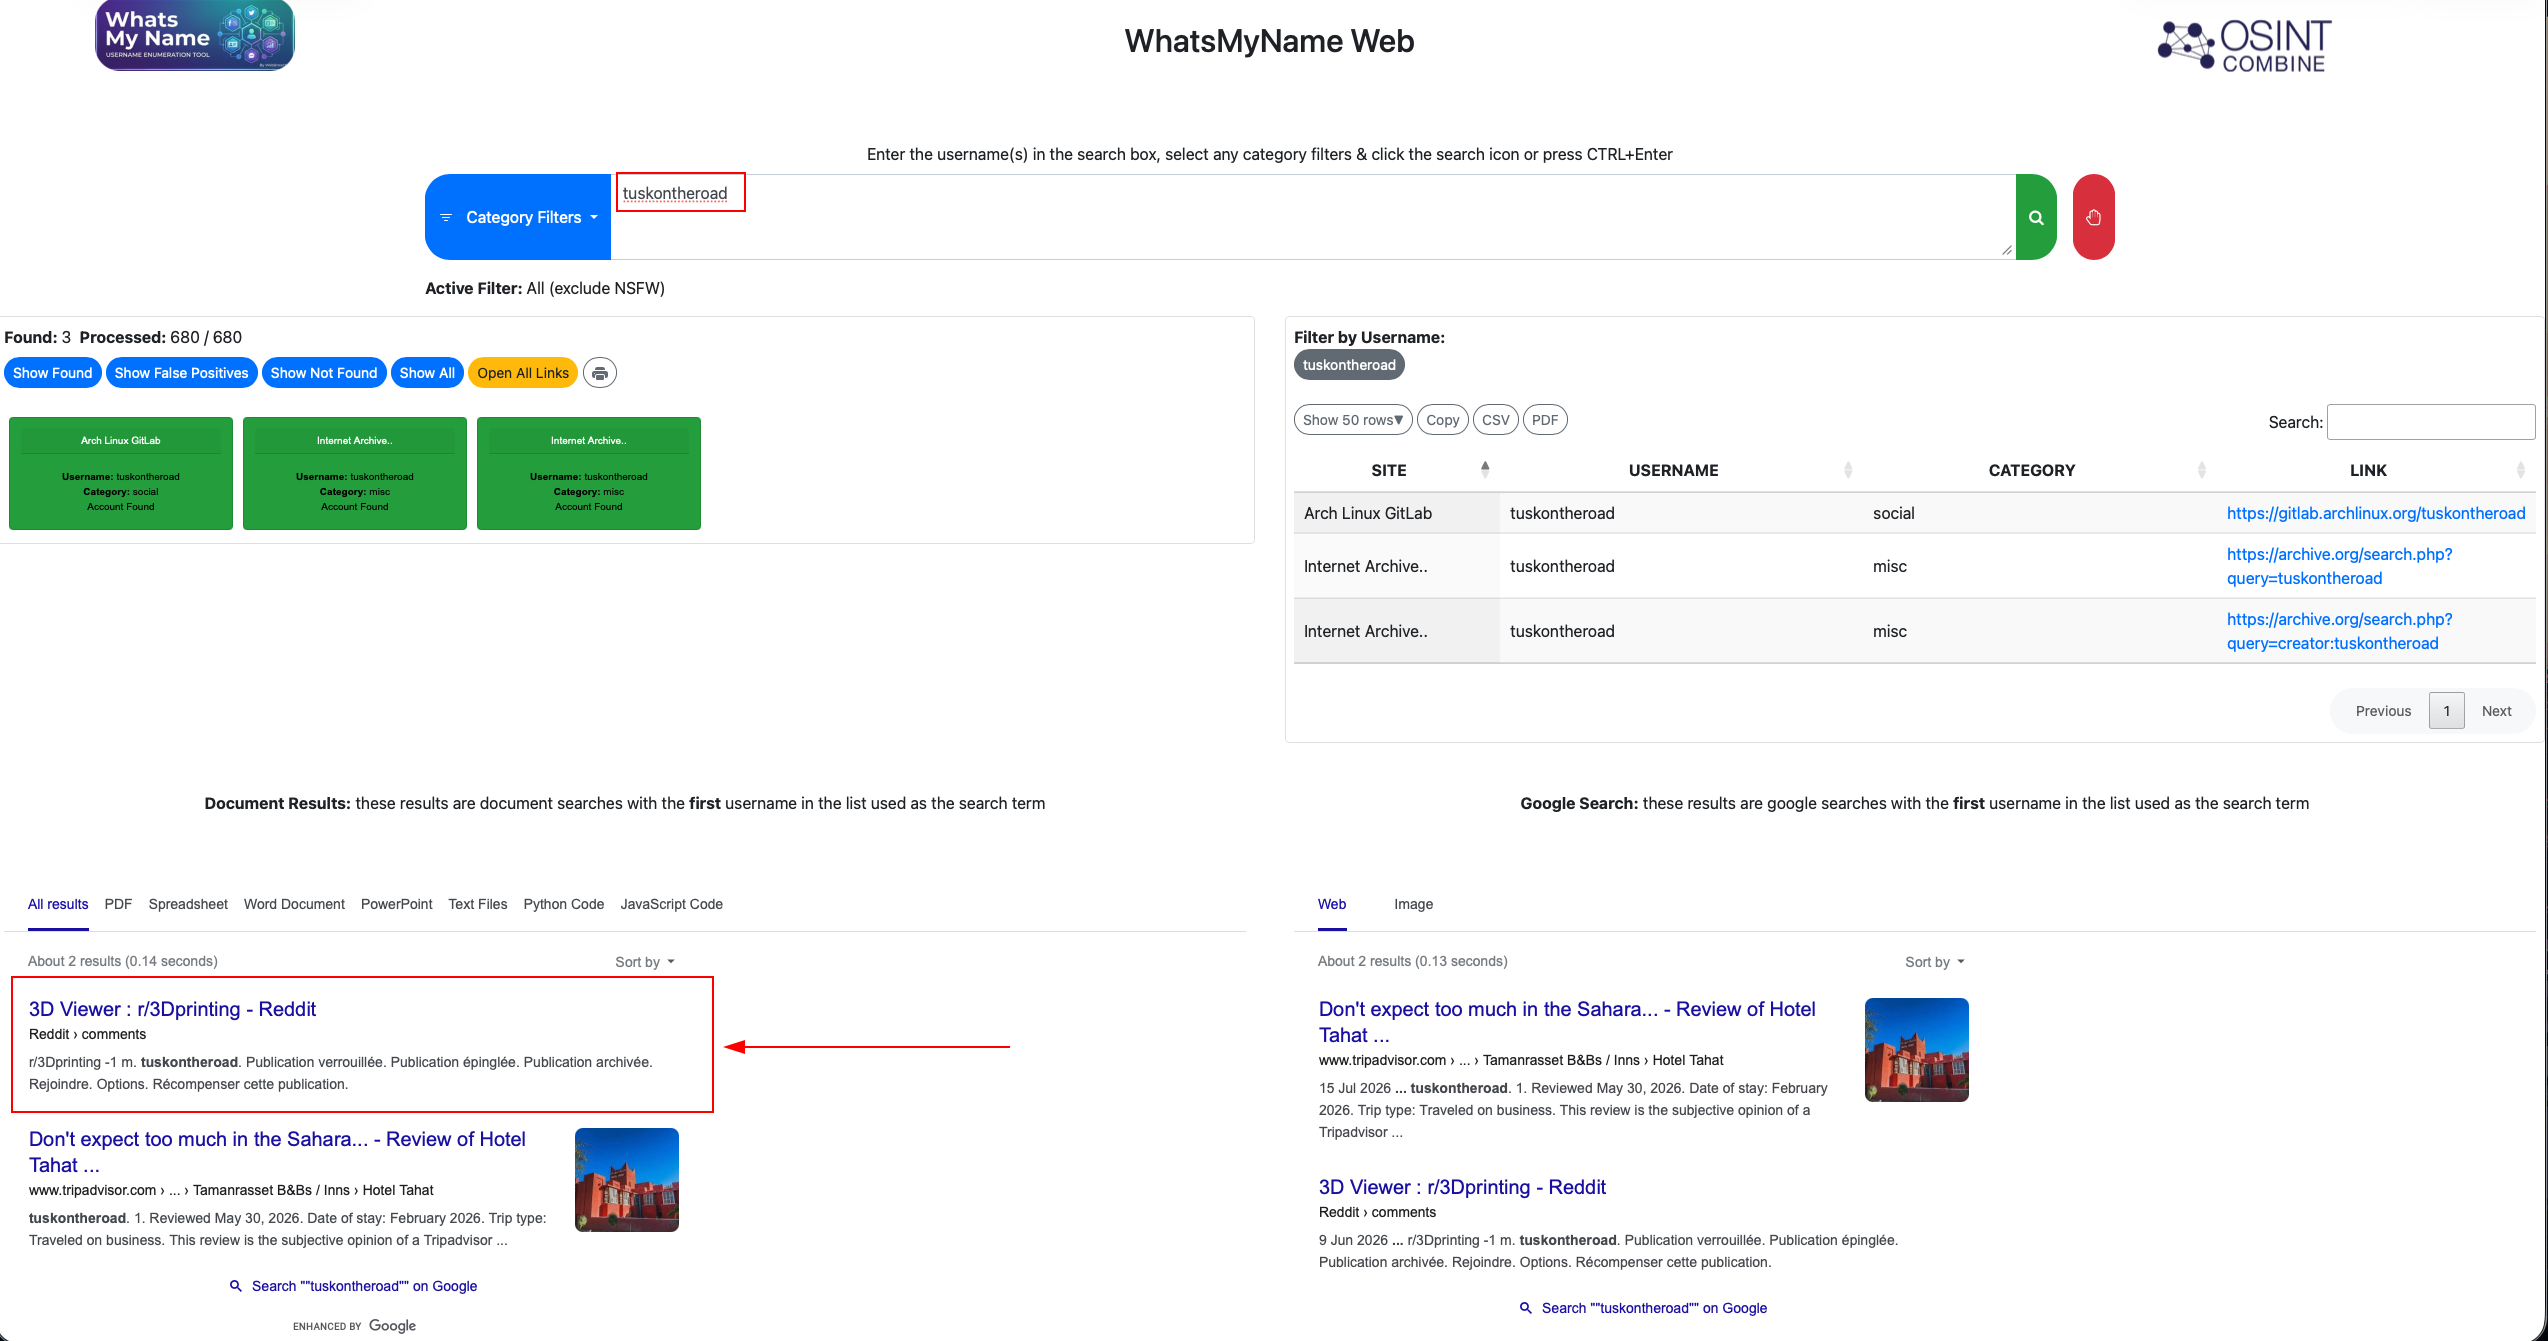The height and width of the screenshot is (1341, 2548).
Task: Open 3D Viewer Reddit link in Google Search
Action: tap(1462, 1187)
